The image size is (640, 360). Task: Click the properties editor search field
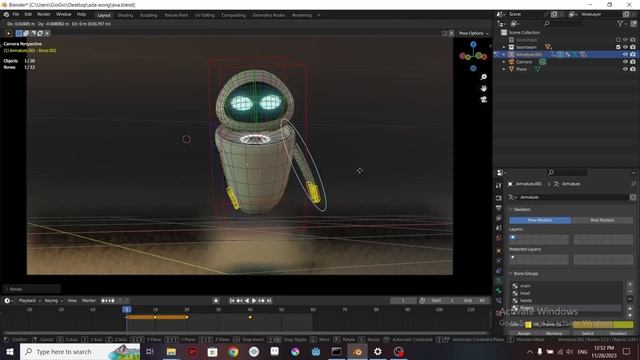tap(567, 173)
